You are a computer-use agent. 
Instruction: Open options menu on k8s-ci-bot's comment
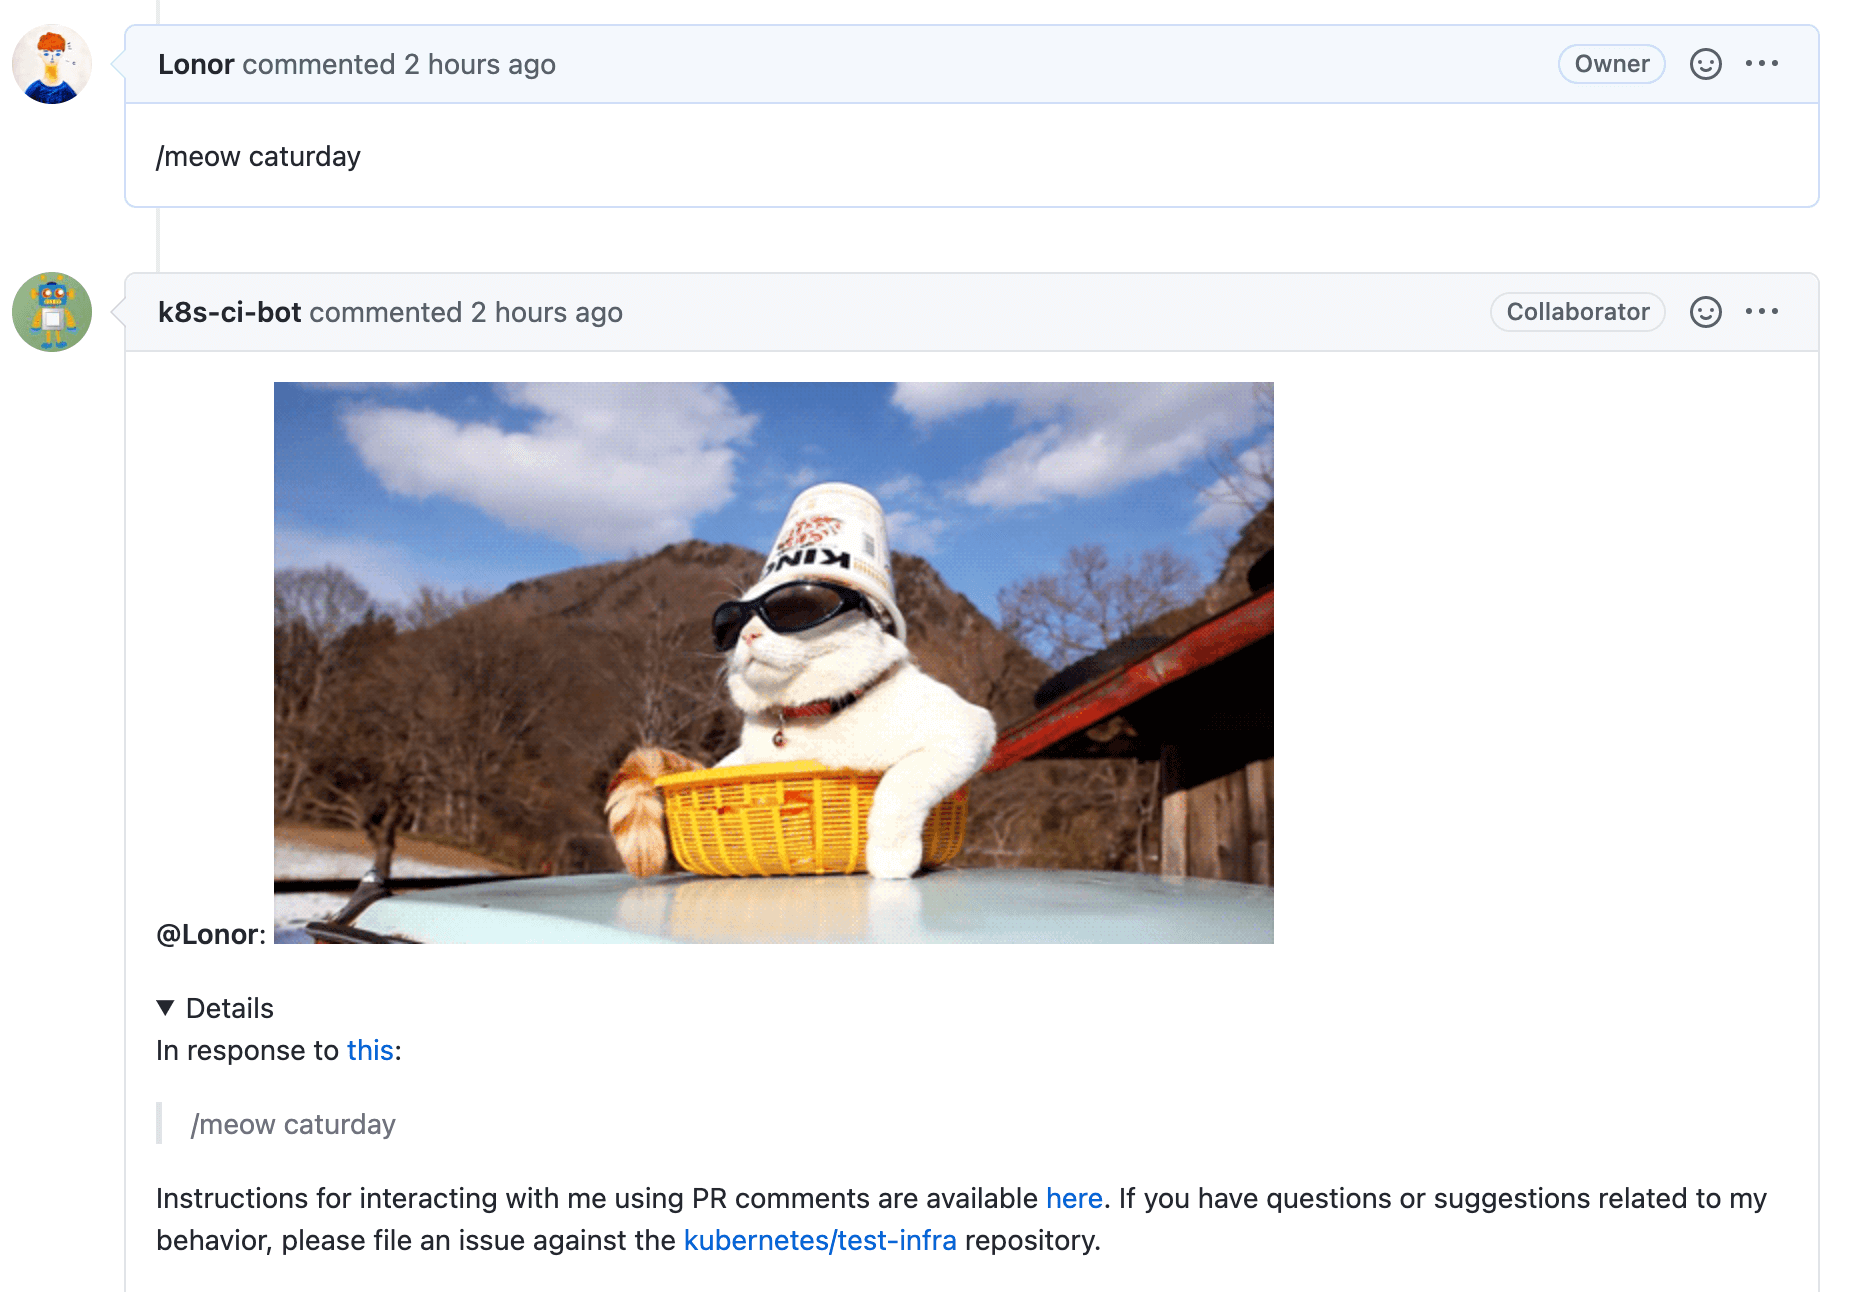click(1761, 312)
